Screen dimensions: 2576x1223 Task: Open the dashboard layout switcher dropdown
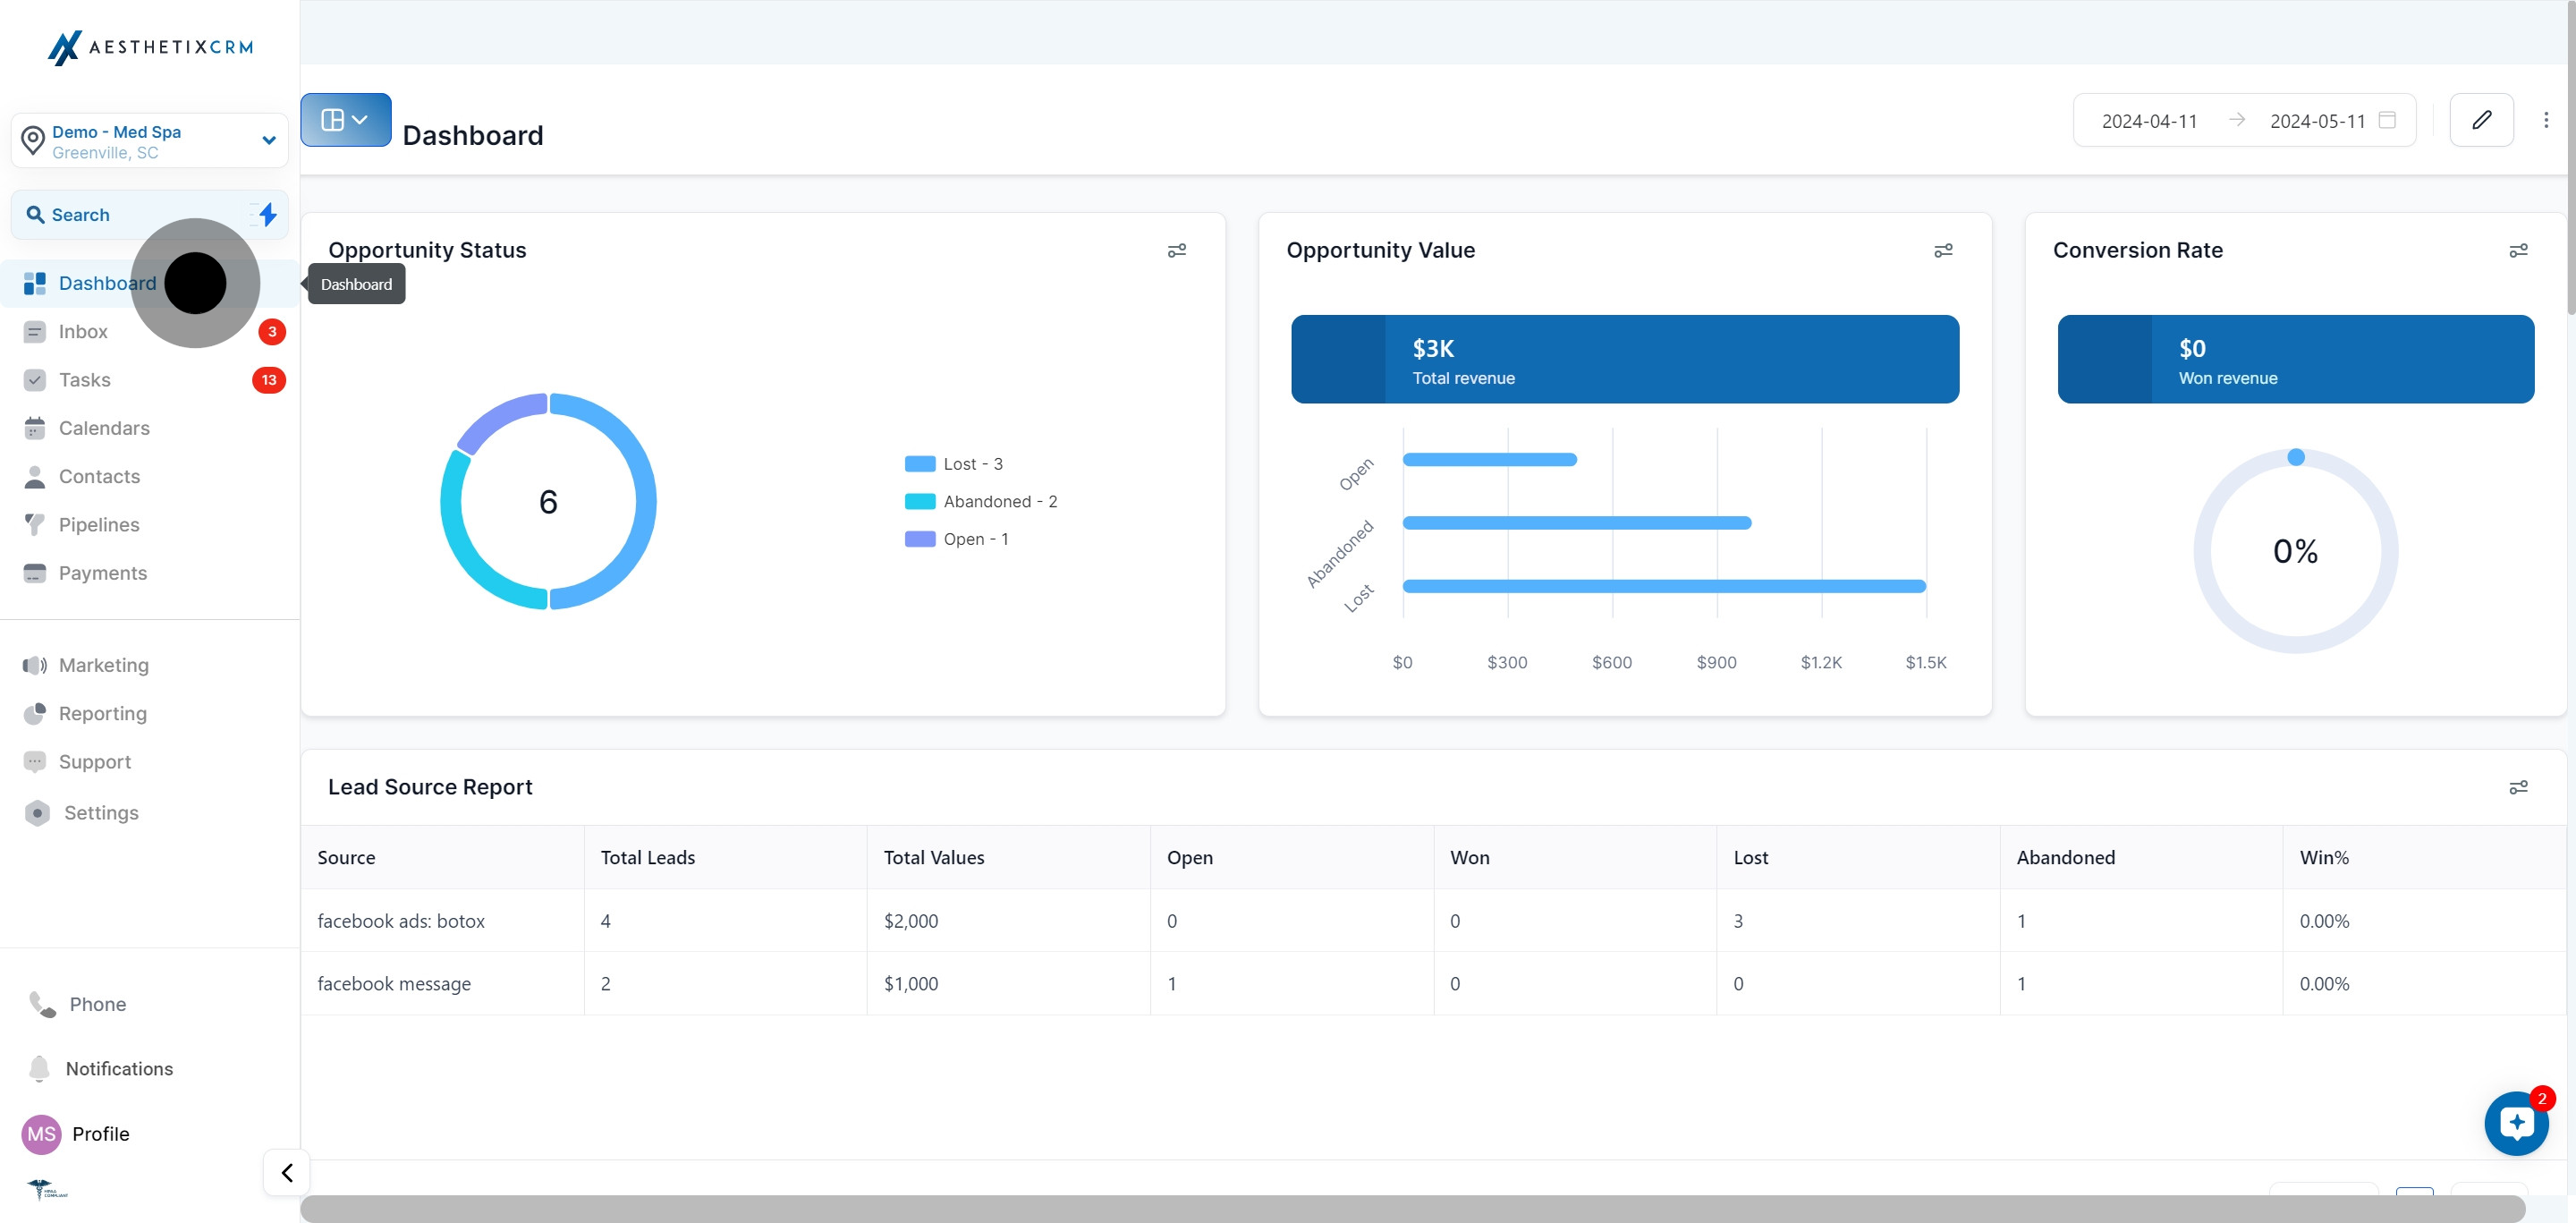point(346,120)
